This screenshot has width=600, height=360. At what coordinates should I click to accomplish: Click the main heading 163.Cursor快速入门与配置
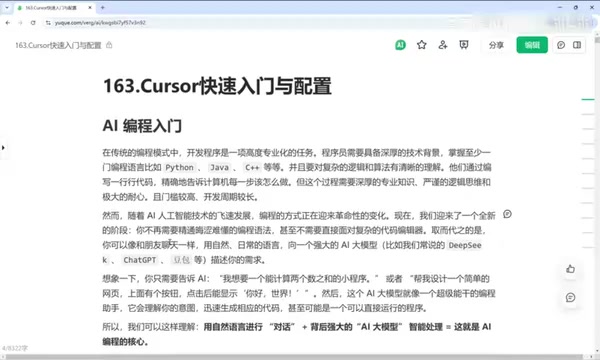point(217,86)
